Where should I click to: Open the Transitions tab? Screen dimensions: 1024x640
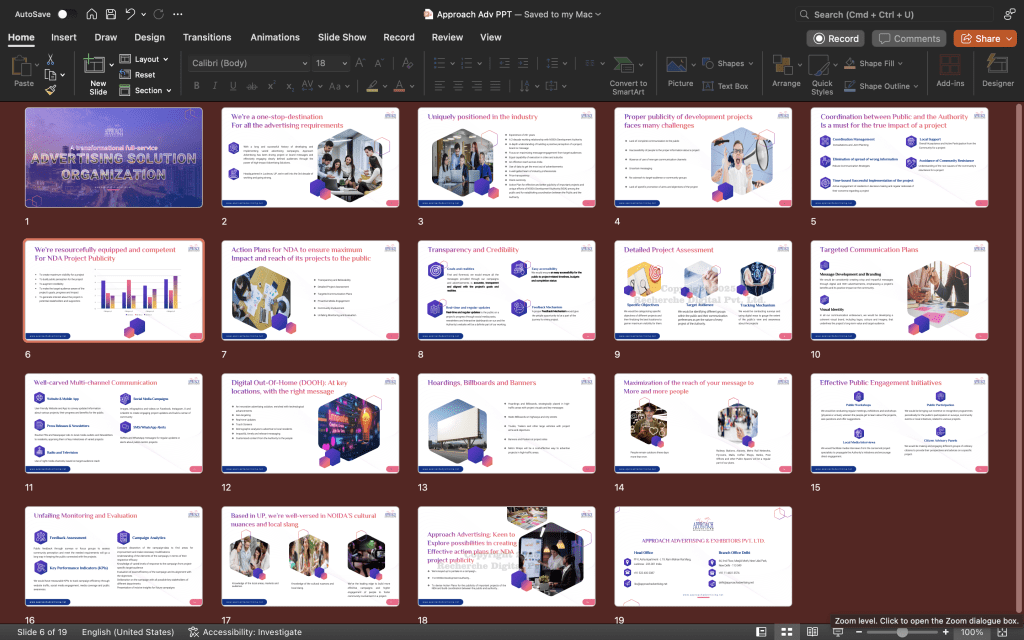pyautogui.click(x=207, y=37)
